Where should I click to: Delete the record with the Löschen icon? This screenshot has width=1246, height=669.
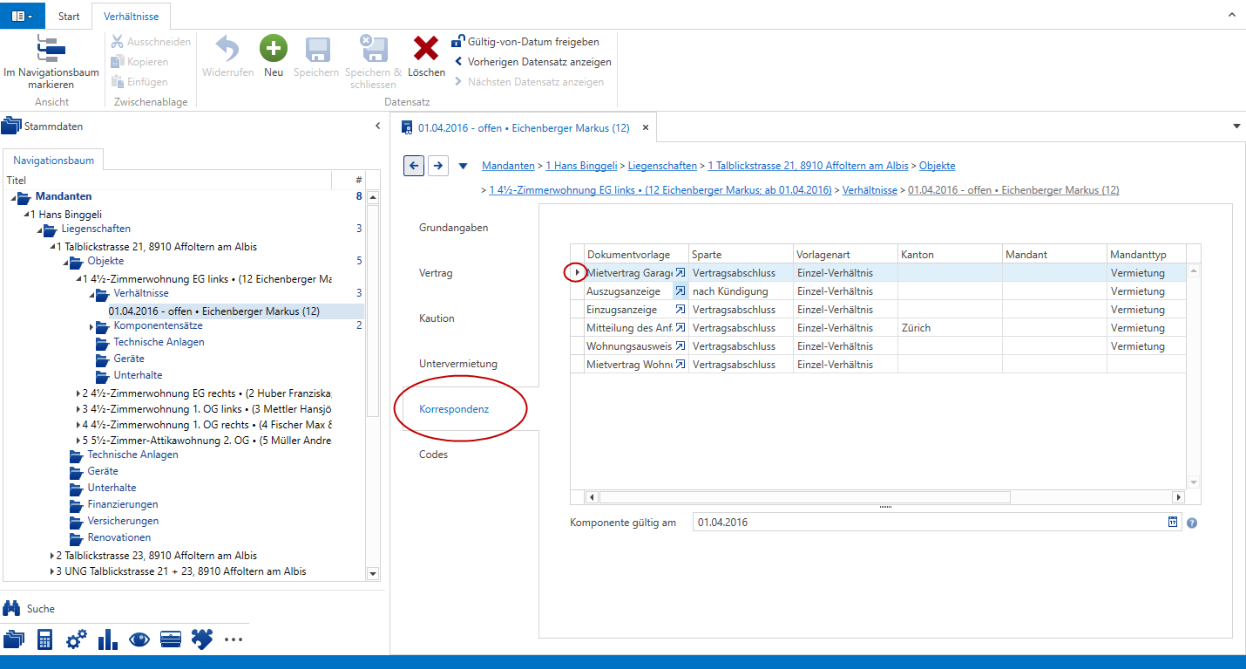coord(427,48)
